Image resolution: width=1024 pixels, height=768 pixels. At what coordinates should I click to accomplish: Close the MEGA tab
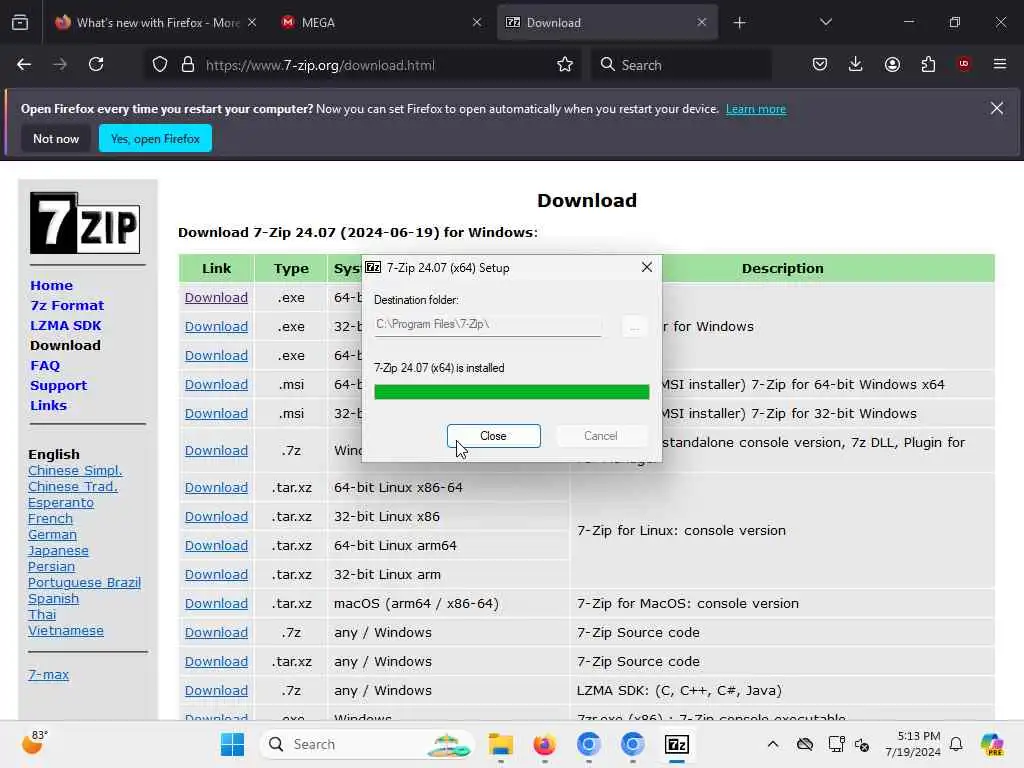477,23
